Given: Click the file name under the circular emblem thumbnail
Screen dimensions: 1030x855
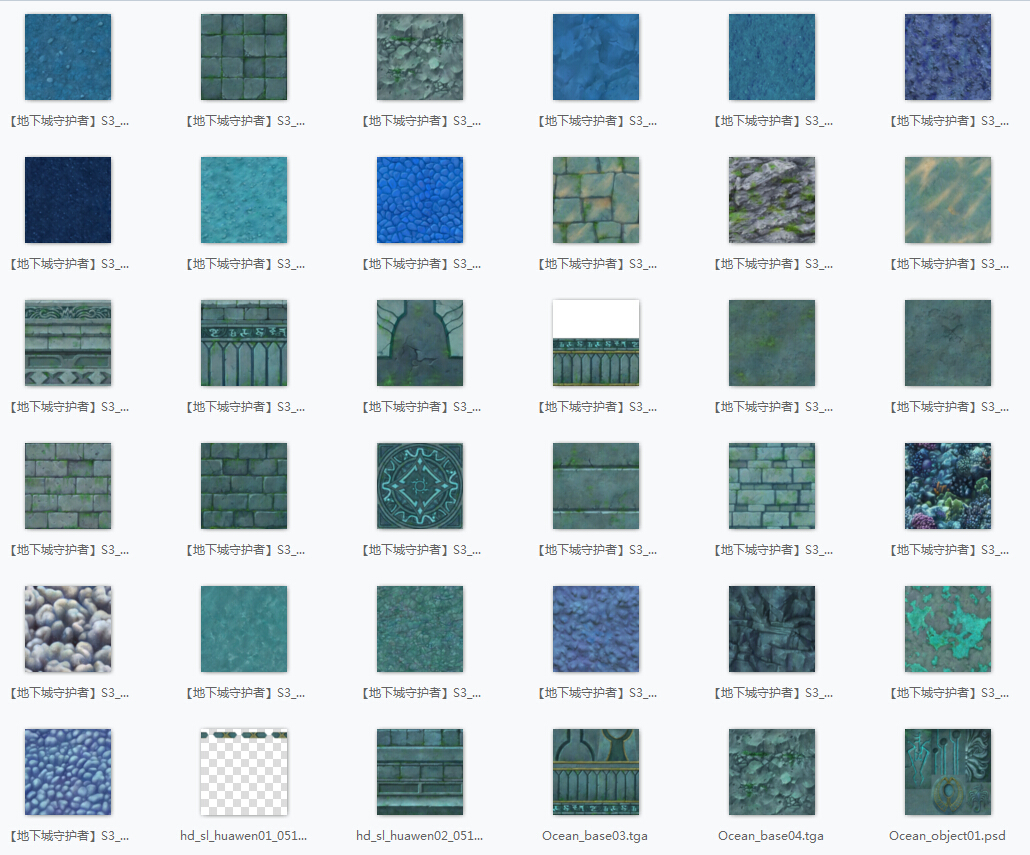Looking at the screenshot, I should point(420,550).
